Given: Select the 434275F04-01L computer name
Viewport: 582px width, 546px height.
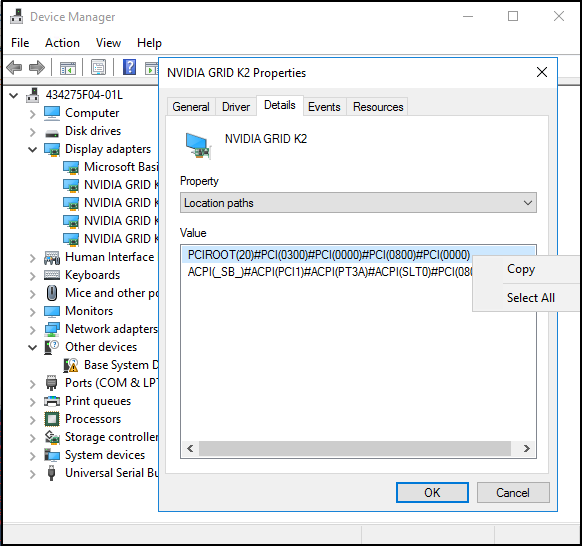Looking at the screenshot, I should click(x=84, y=95).
